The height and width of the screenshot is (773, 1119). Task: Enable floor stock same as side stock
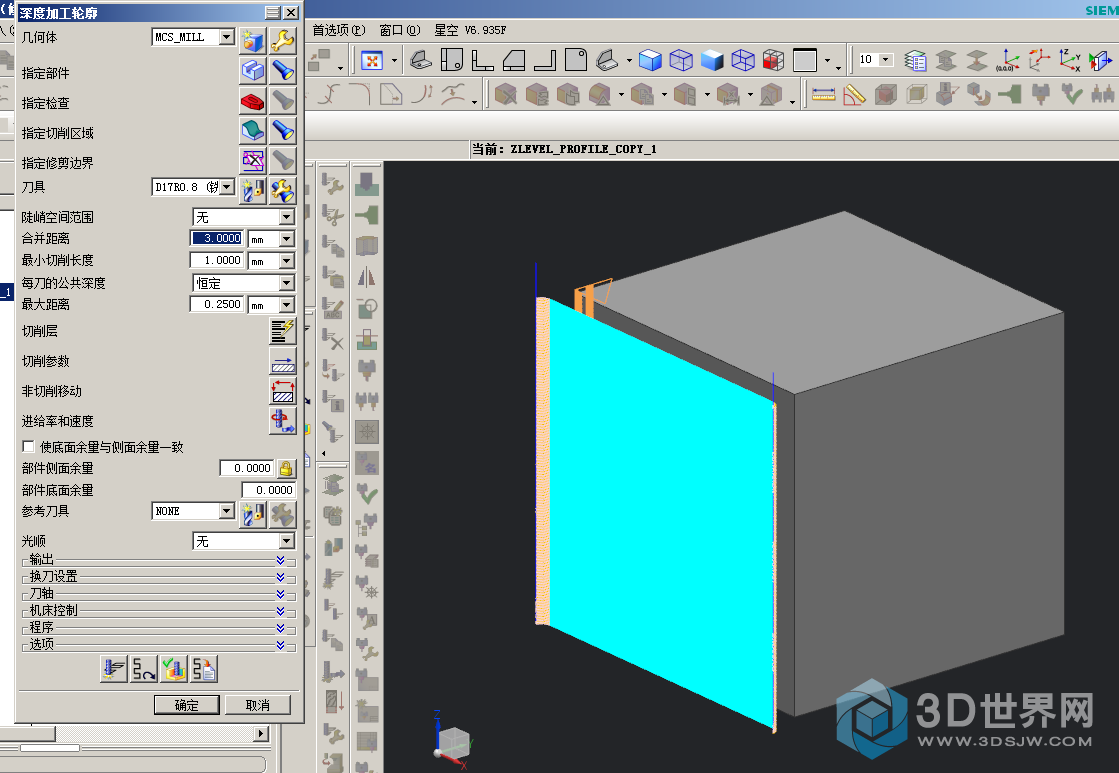(29, 447)
